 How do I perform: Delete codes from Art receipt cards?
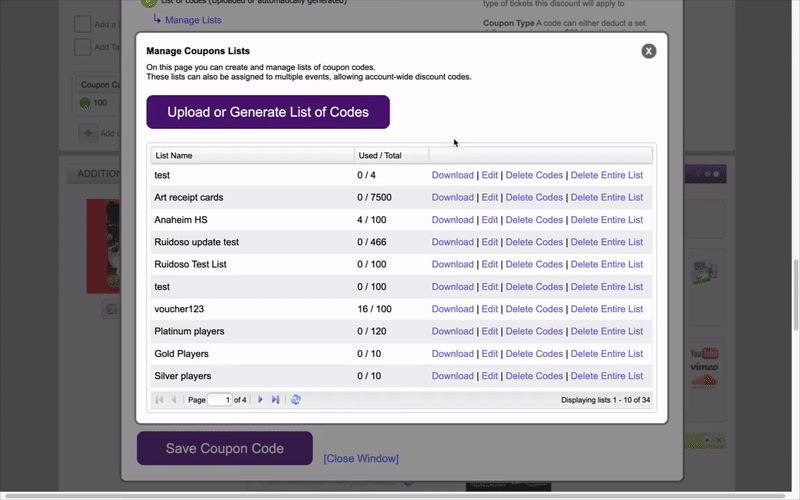point(534,197)
